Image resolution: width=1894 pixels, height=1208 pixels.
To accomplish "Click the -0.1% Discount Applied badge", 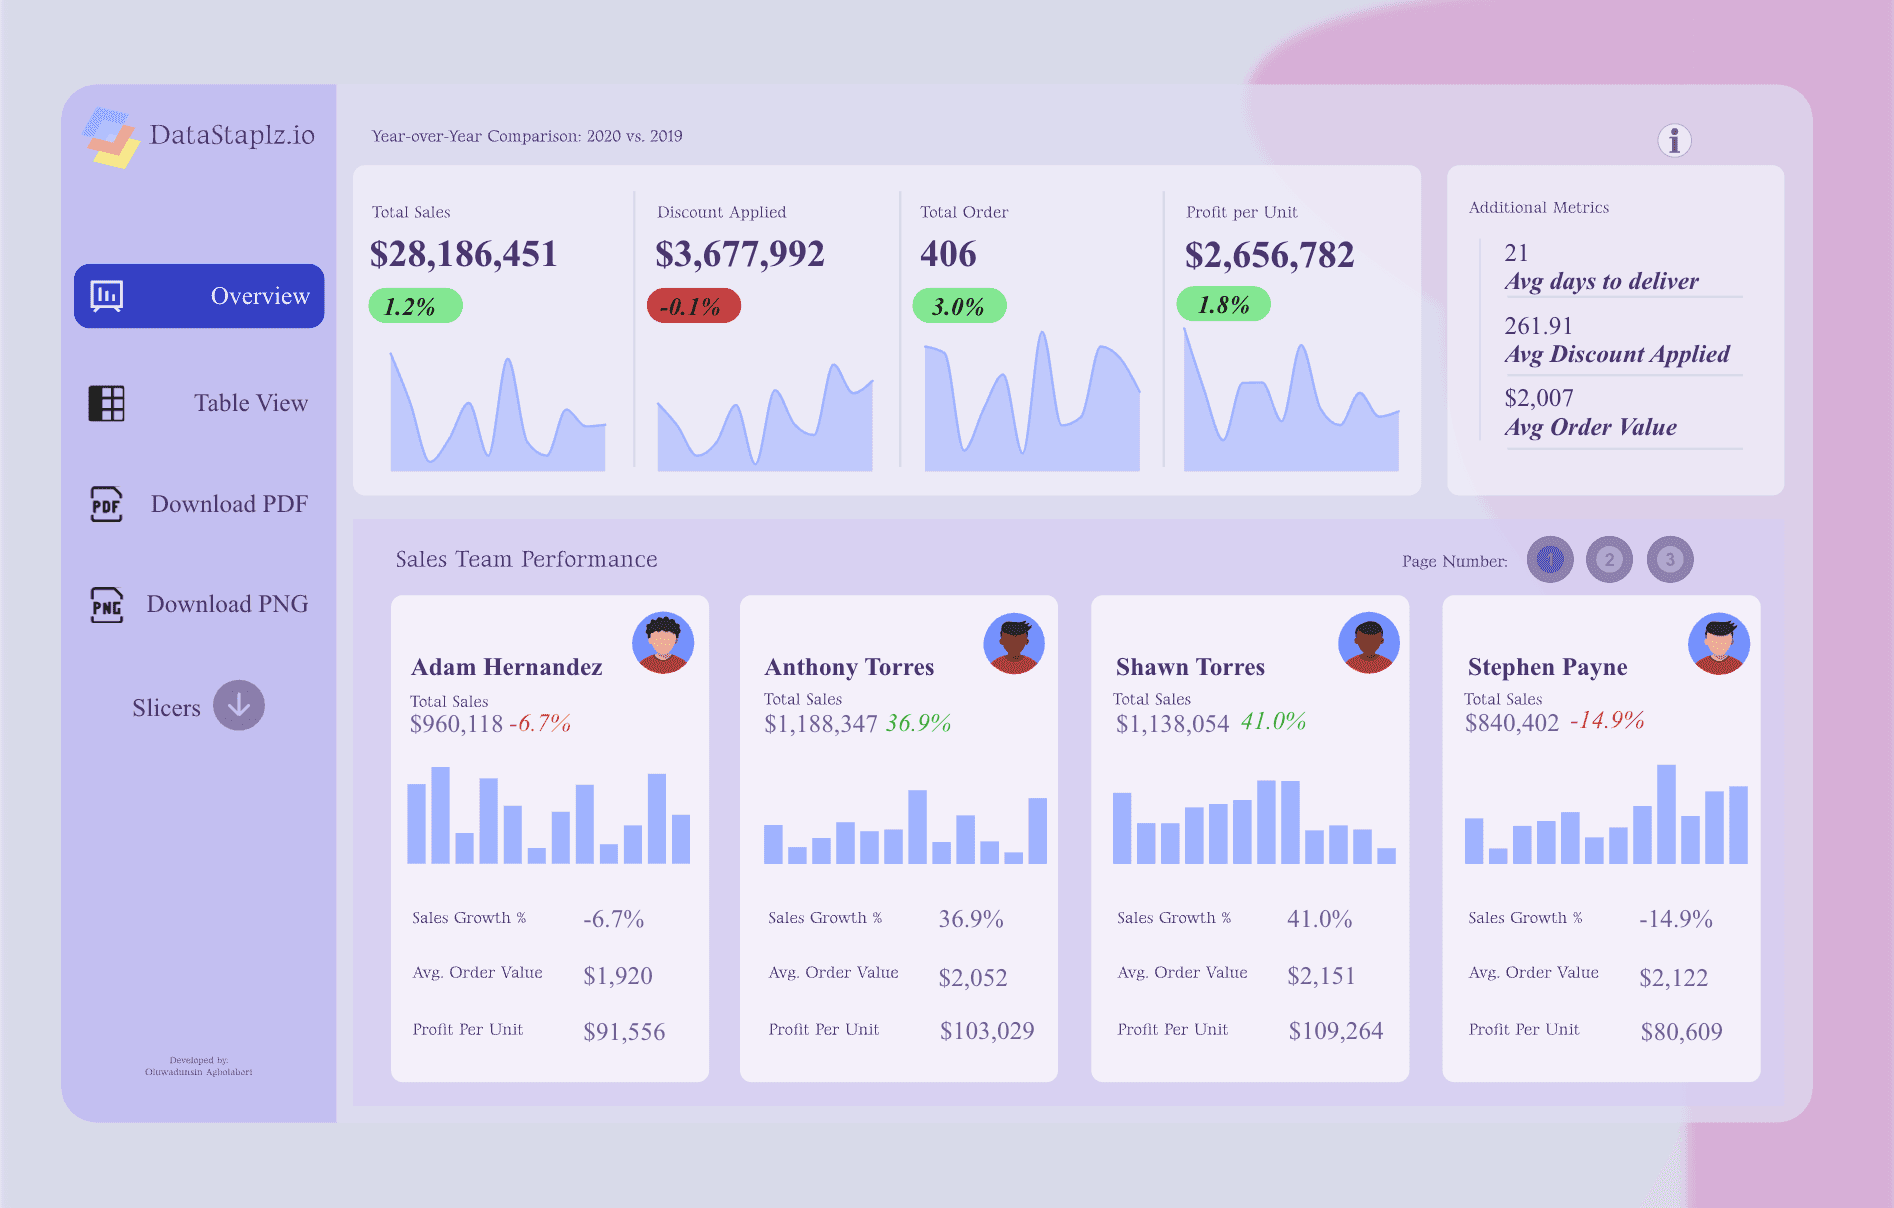I will [694, 306].
